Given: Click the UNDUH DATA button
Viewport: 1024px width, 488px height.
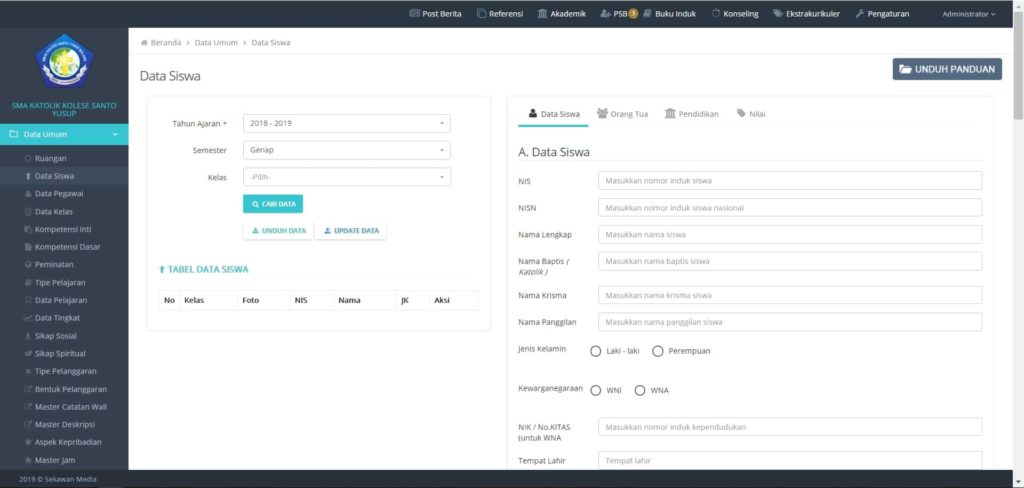Looking at the screenshot, I should click(279, 231).
